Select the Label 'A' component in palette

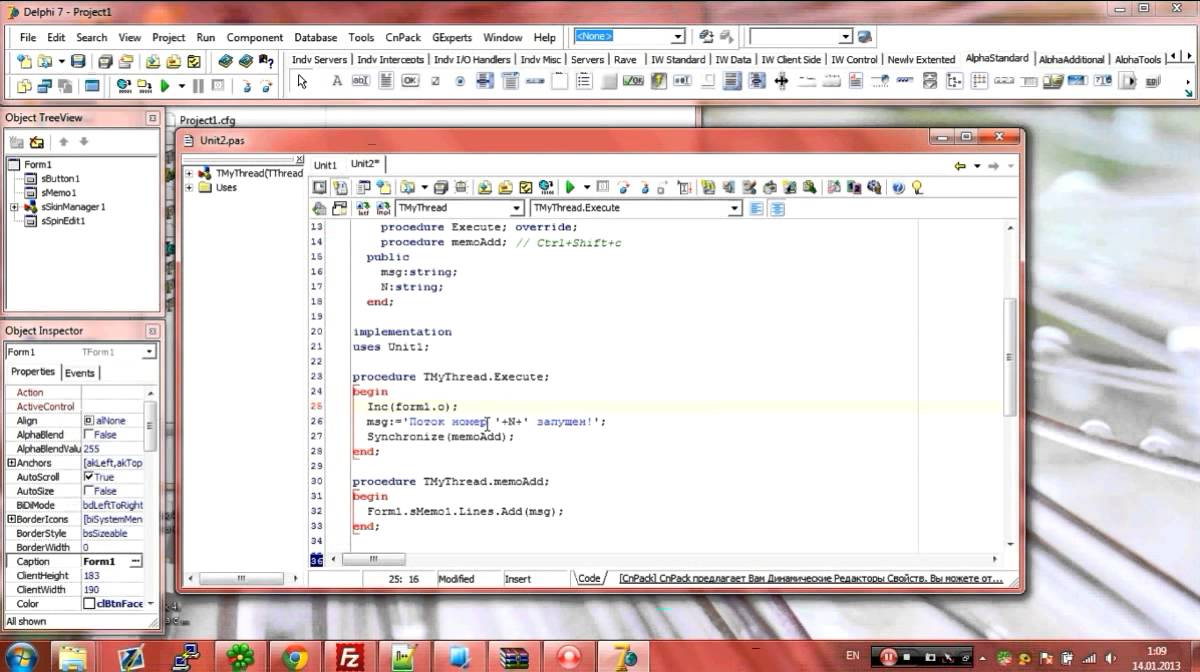tap(337, 81)
